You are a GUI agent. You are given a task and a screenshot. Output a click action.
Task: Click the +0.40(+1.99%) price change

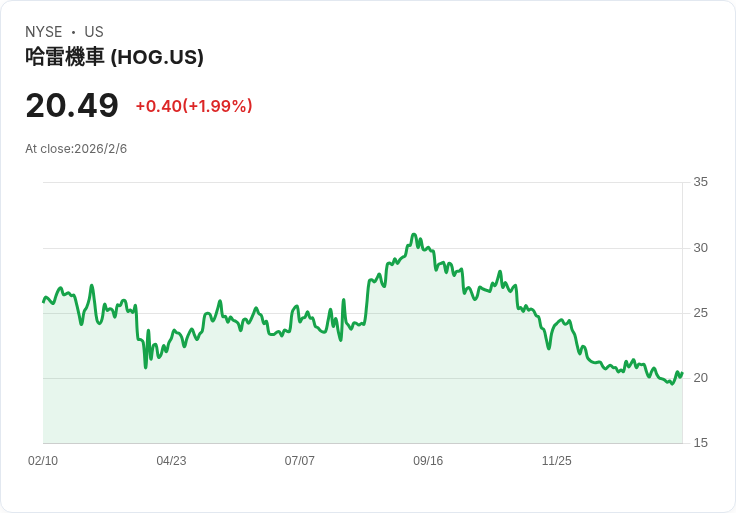[x=194, y=106]
